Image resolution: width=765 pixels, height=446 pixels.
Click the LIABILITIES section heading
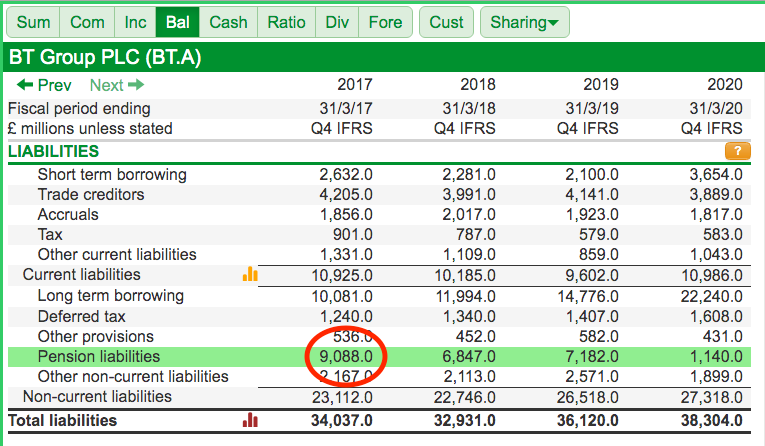[x=54, y=151]
